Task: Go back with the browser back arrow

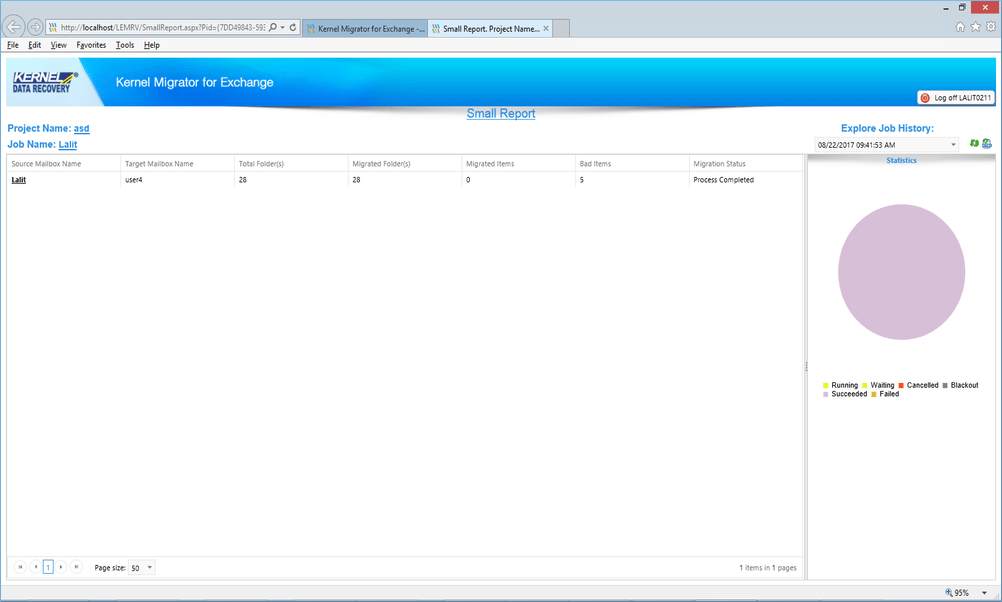Action: coord(14,27)
